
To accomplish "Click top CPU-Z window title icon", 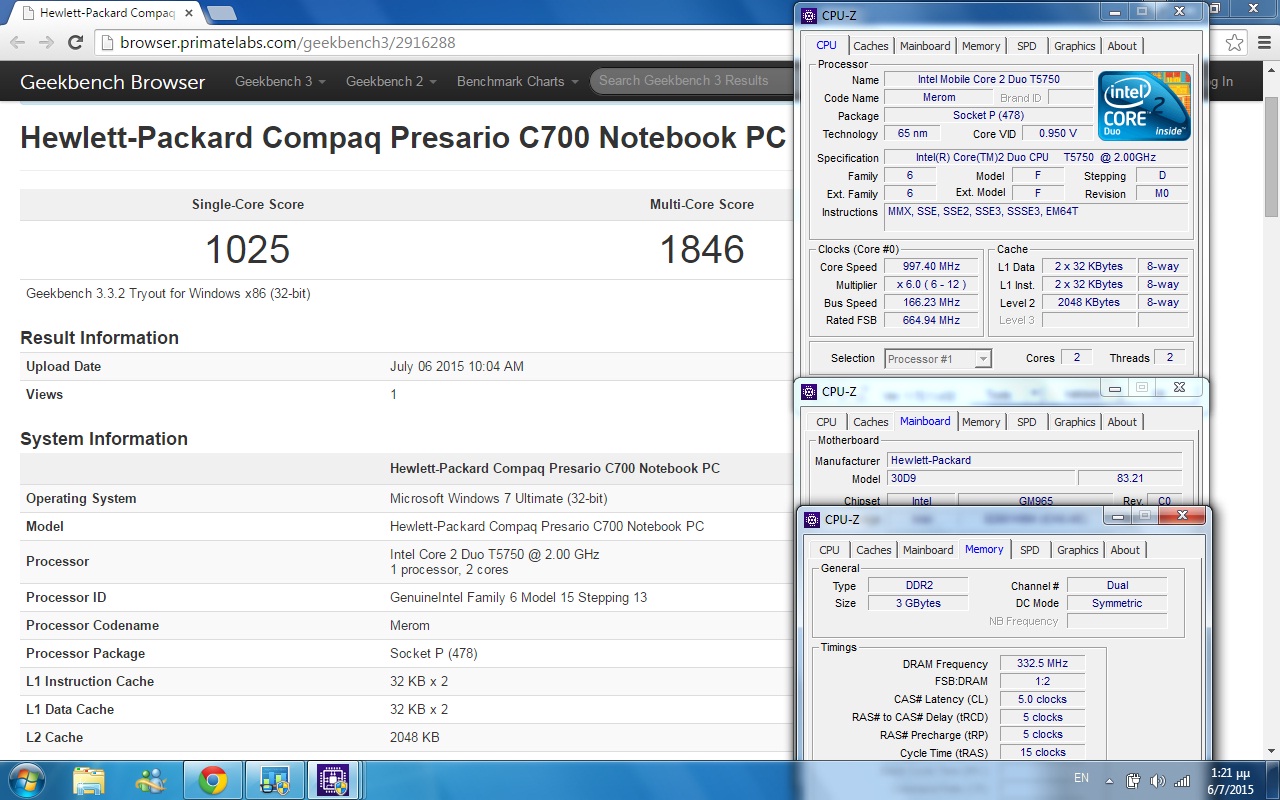I will coord(808,15).
